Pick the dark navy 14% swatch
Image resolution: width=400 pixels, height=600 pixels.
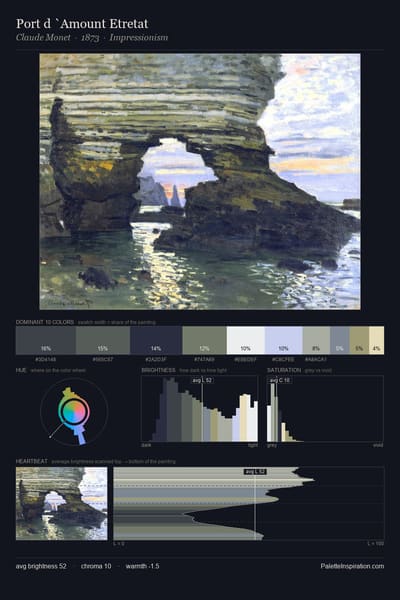(156, 340)
